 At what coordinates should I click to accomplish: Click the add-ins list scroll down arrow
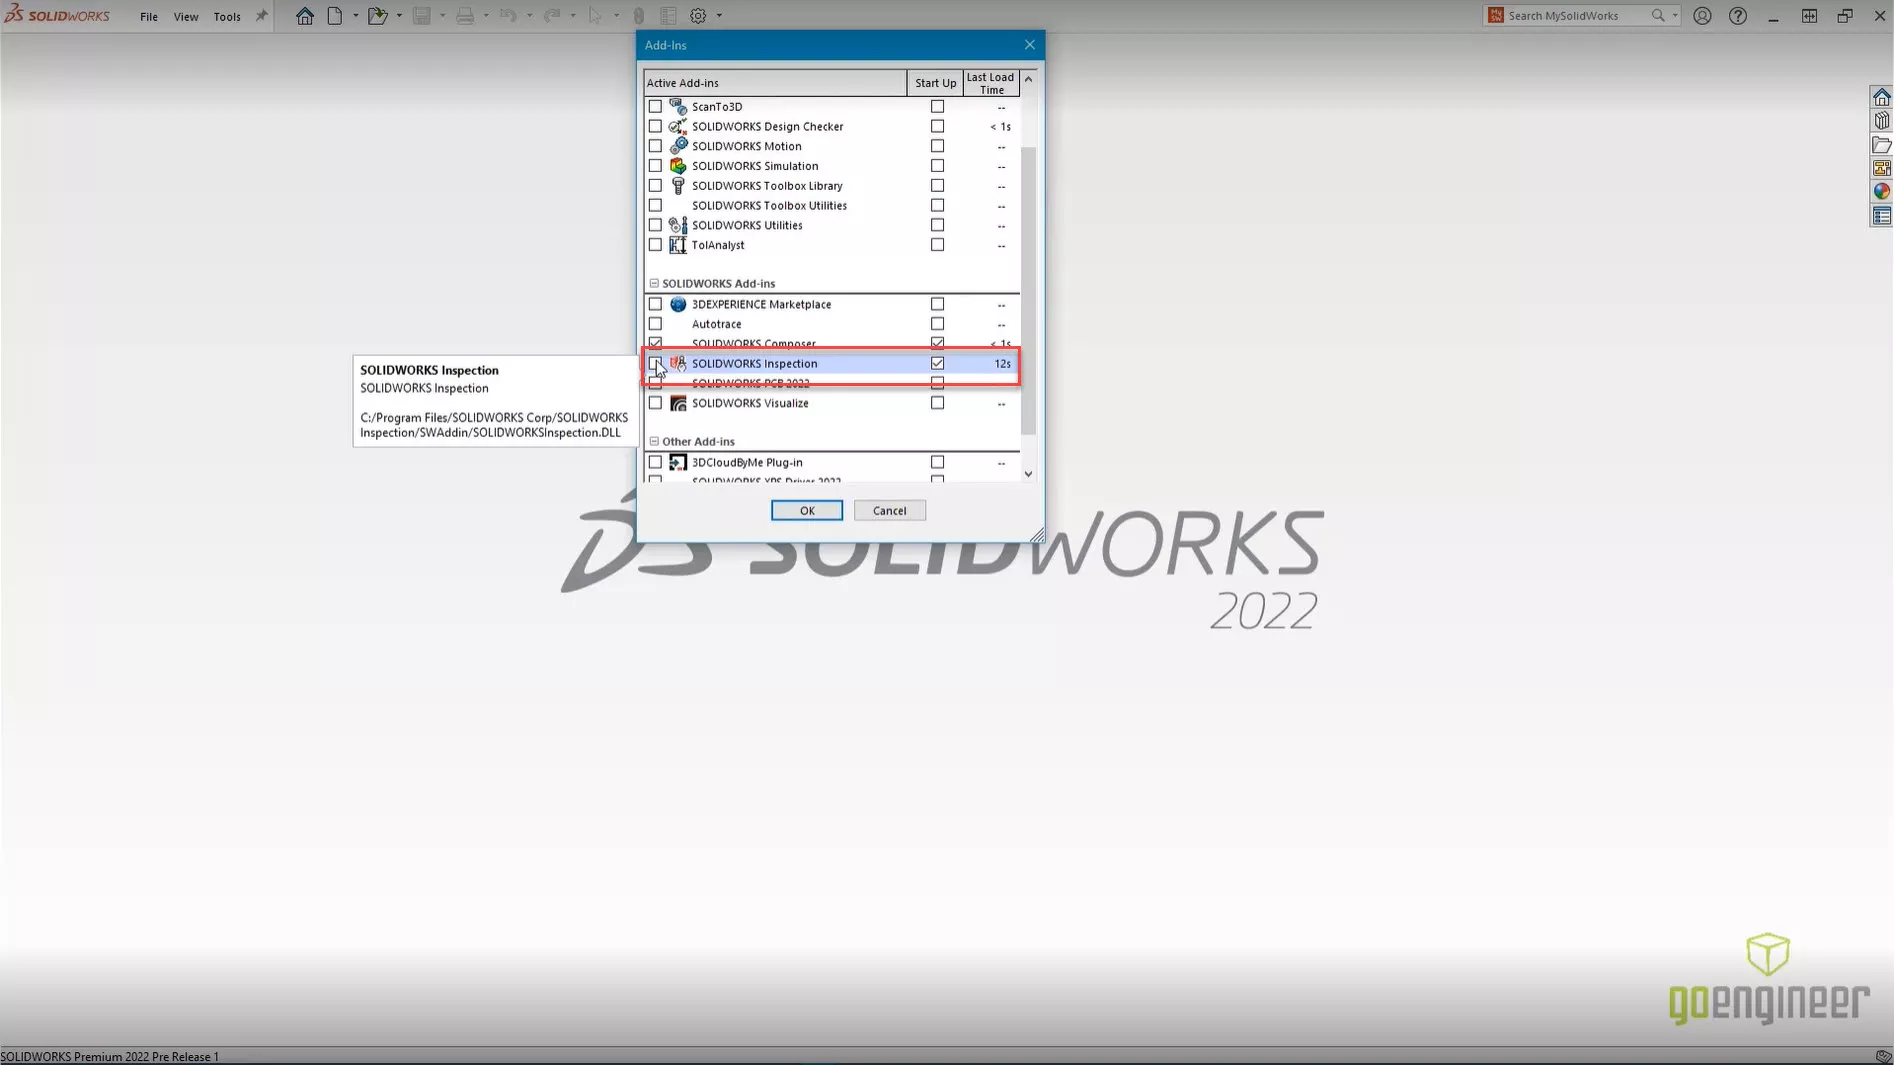pyautogui.click(x=1028, y=474)
